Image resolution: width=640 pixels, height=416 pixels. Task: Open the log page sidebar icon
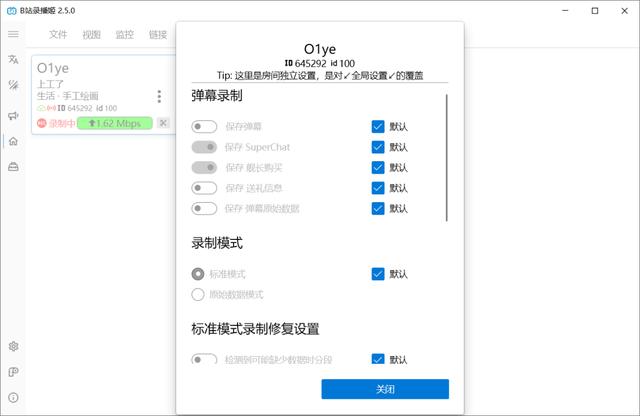click(x=13, y=372)
